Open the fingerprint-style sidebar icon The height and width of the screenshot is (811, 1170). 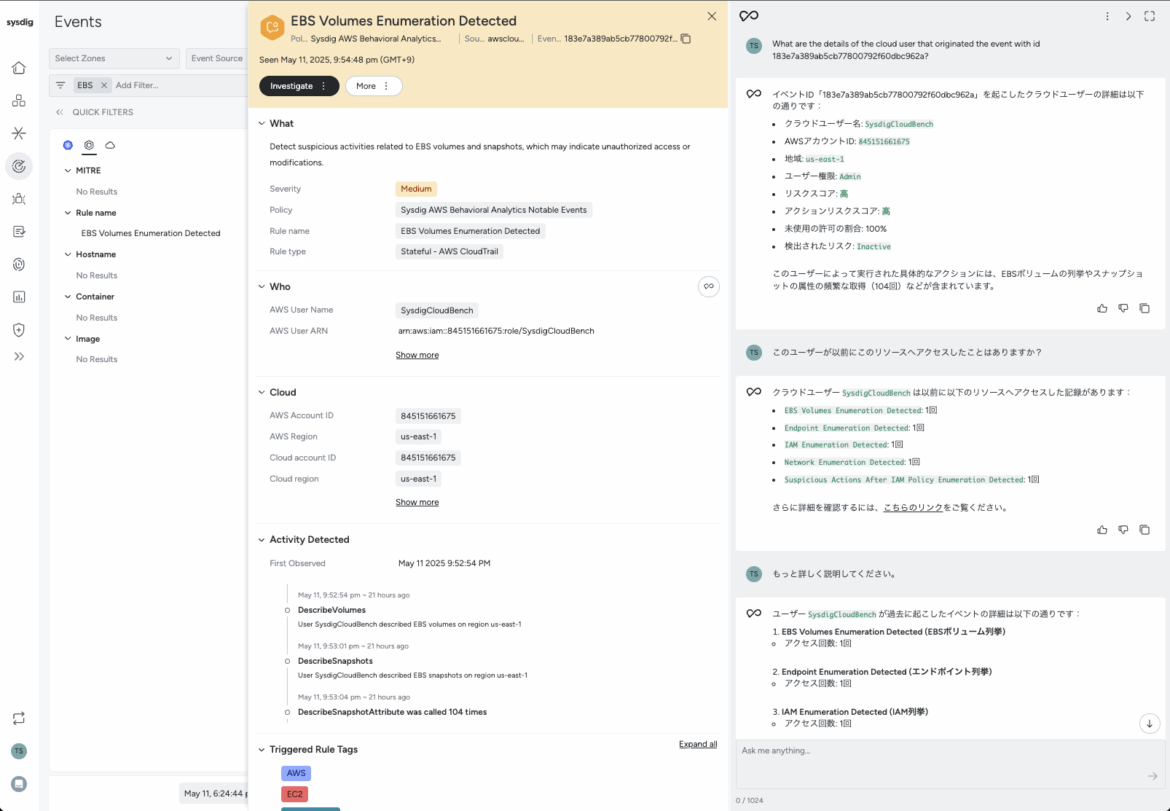19,264
